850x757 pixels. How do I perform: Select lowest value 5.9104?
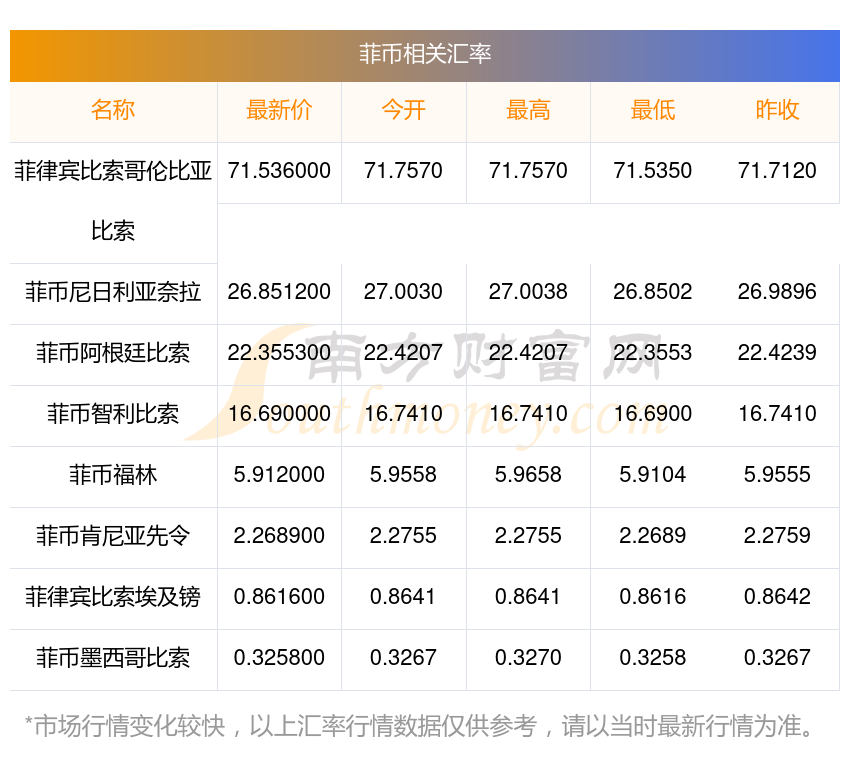coord(653,475)
